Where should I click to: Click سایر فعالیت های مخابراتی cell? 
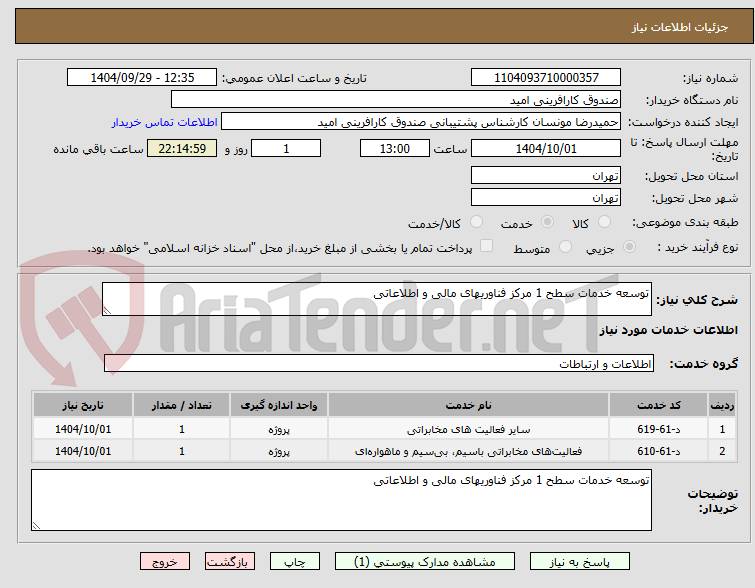pyautogui.click(x=469, y=429)
